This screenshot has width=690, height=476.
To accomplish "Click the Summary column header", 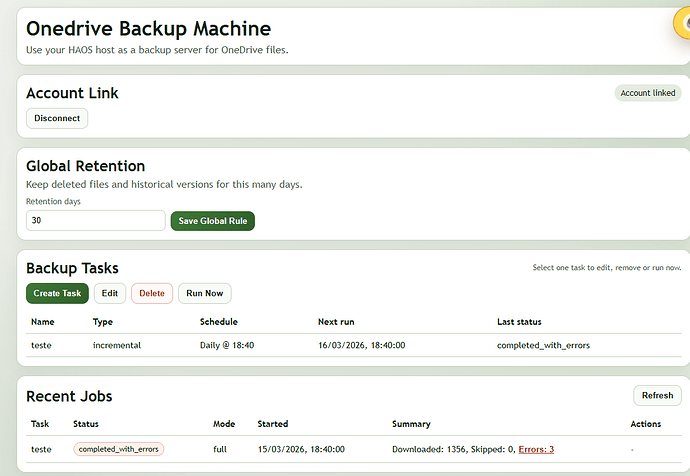I will [x=411, y=424].
